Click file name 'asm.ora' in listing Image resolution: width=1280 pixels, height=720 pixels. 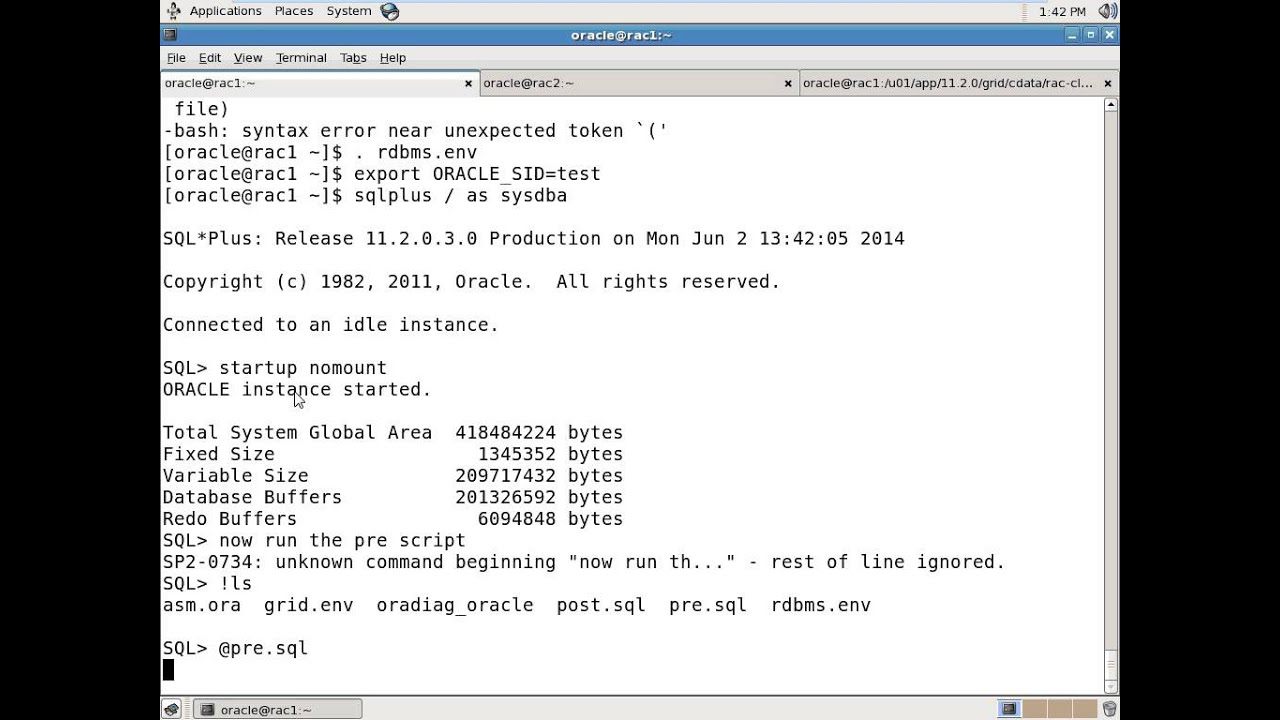pyautogui.click(x=202, y=605)
